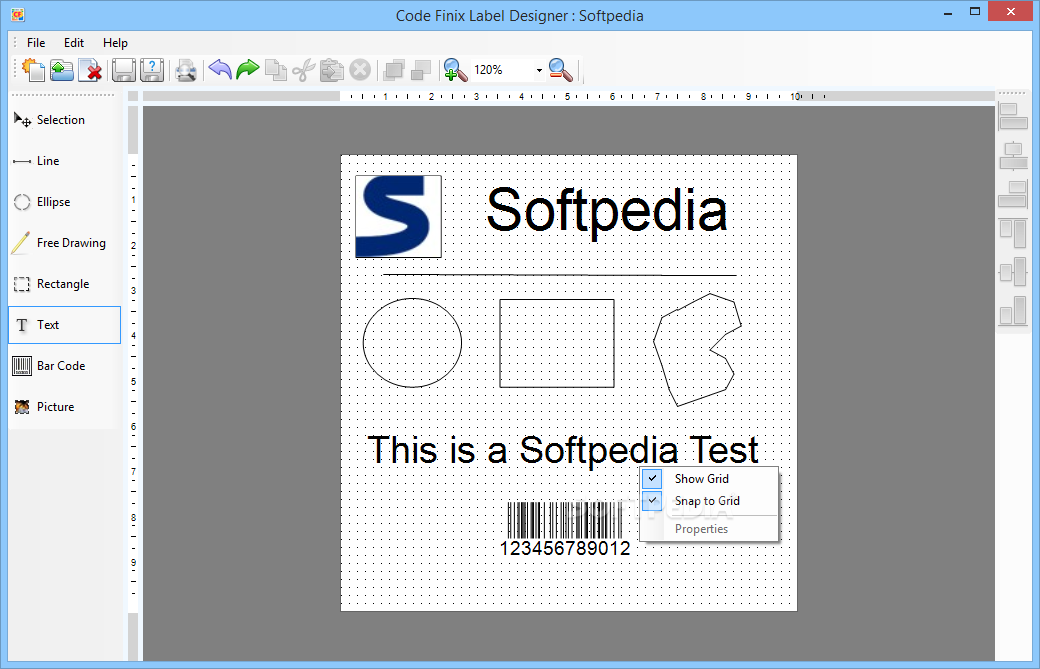1040x669 pixels.
Task: Open the Help menu
Action: click(115, 43)
